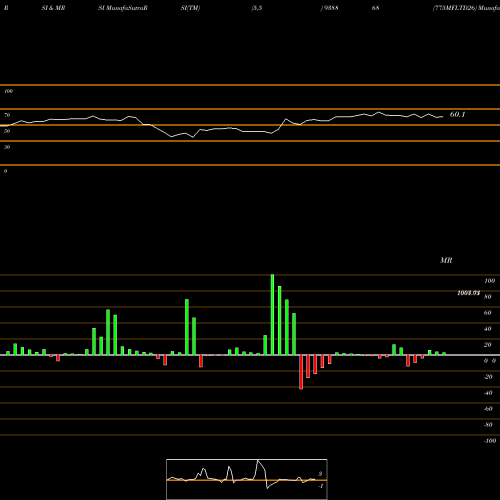This screenshot has height=500, width=500.
Task: Click the 50 level label on RSI axis
Action: (x=7, y=131)
